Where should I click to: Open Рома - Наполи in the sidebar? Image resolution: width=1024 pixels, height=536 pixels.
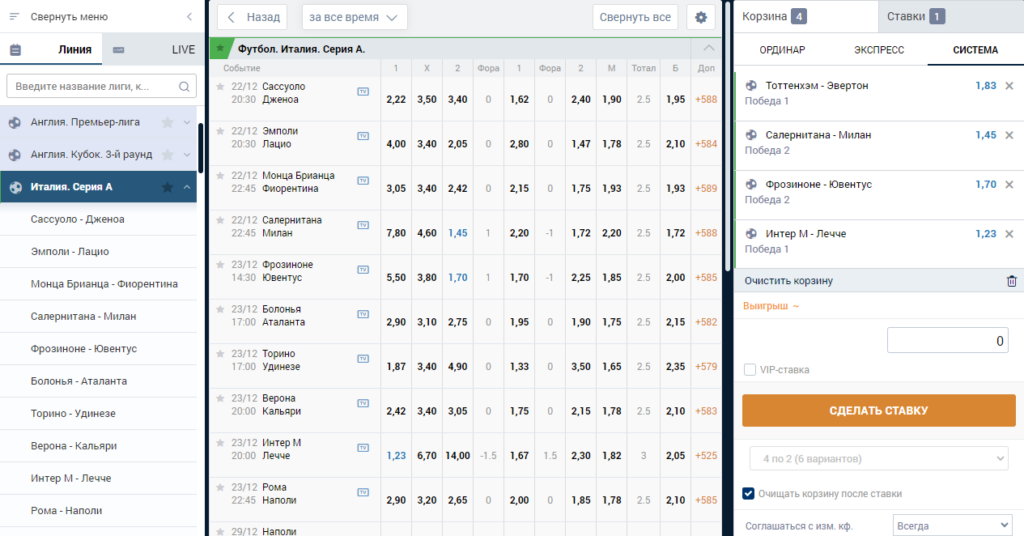point(66,511)
